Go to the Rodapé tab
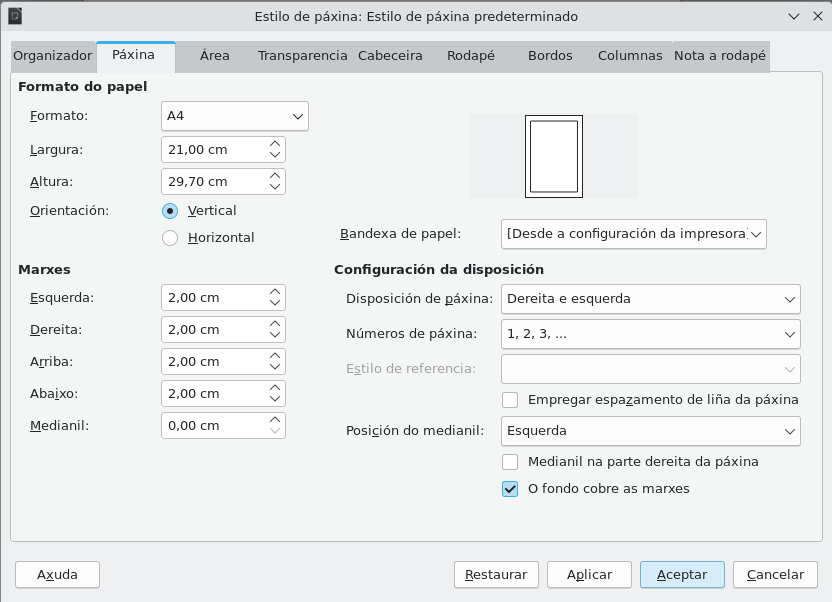The width and height of the screenshot is (832, 602). click(471, 56)
